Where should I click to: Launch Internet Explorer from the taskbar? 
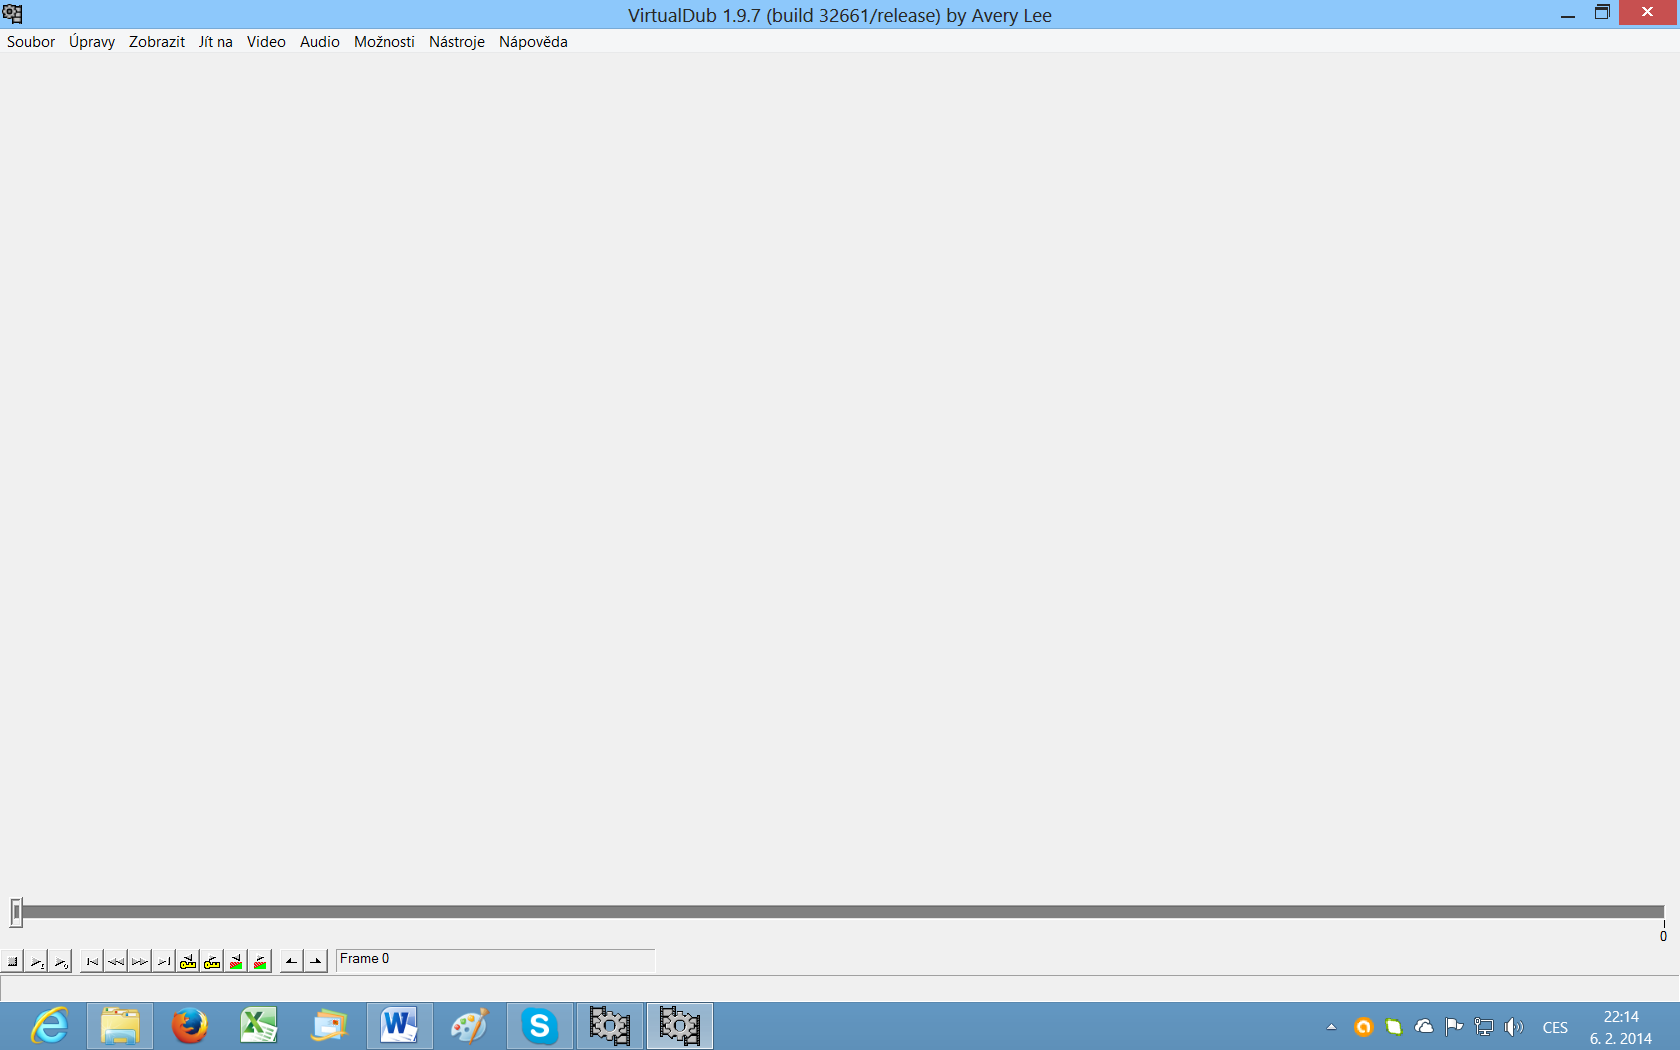click(50, 1026)
